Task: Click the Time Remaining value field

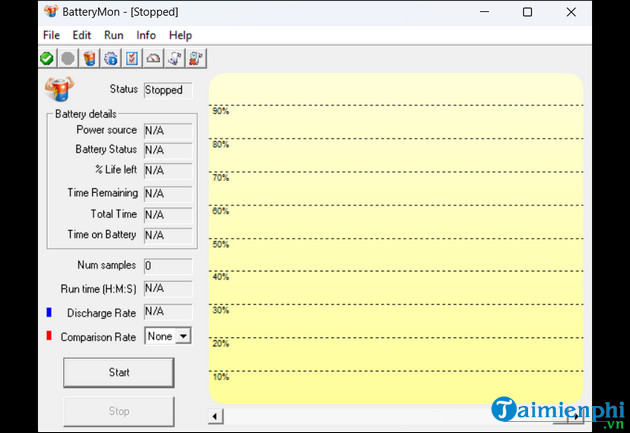Action: click(168, 194)
